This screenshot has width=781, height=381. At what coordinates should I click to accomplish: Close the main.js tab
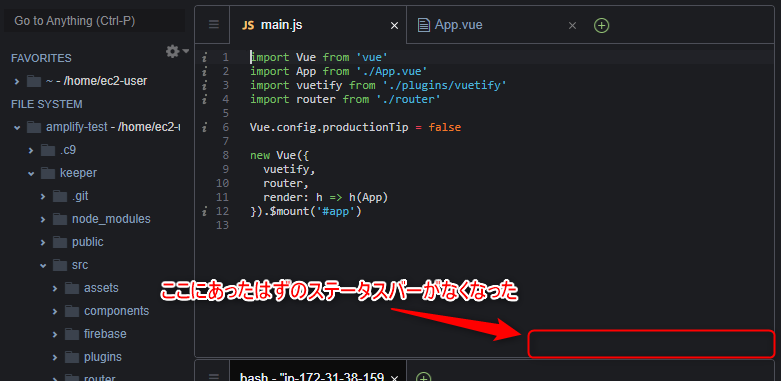coord(394,25)
